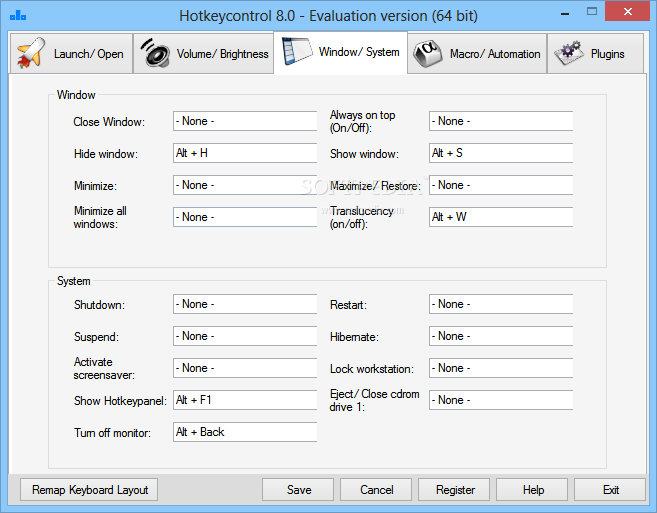Click the Restart hotkey field

coord(501,304)
